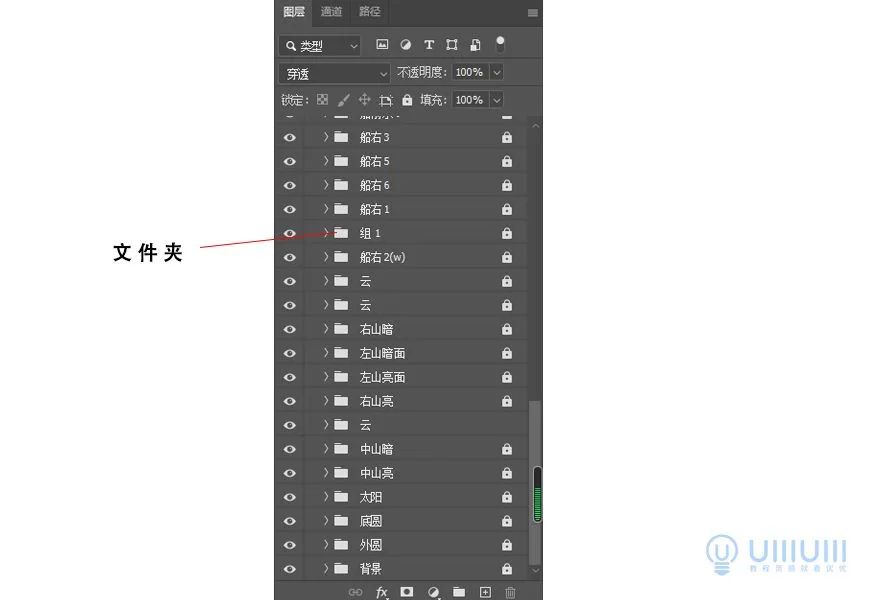Viewport: 870px width, 600px height.
Task: Add a layer mask icon
Action: pos(406,592)
